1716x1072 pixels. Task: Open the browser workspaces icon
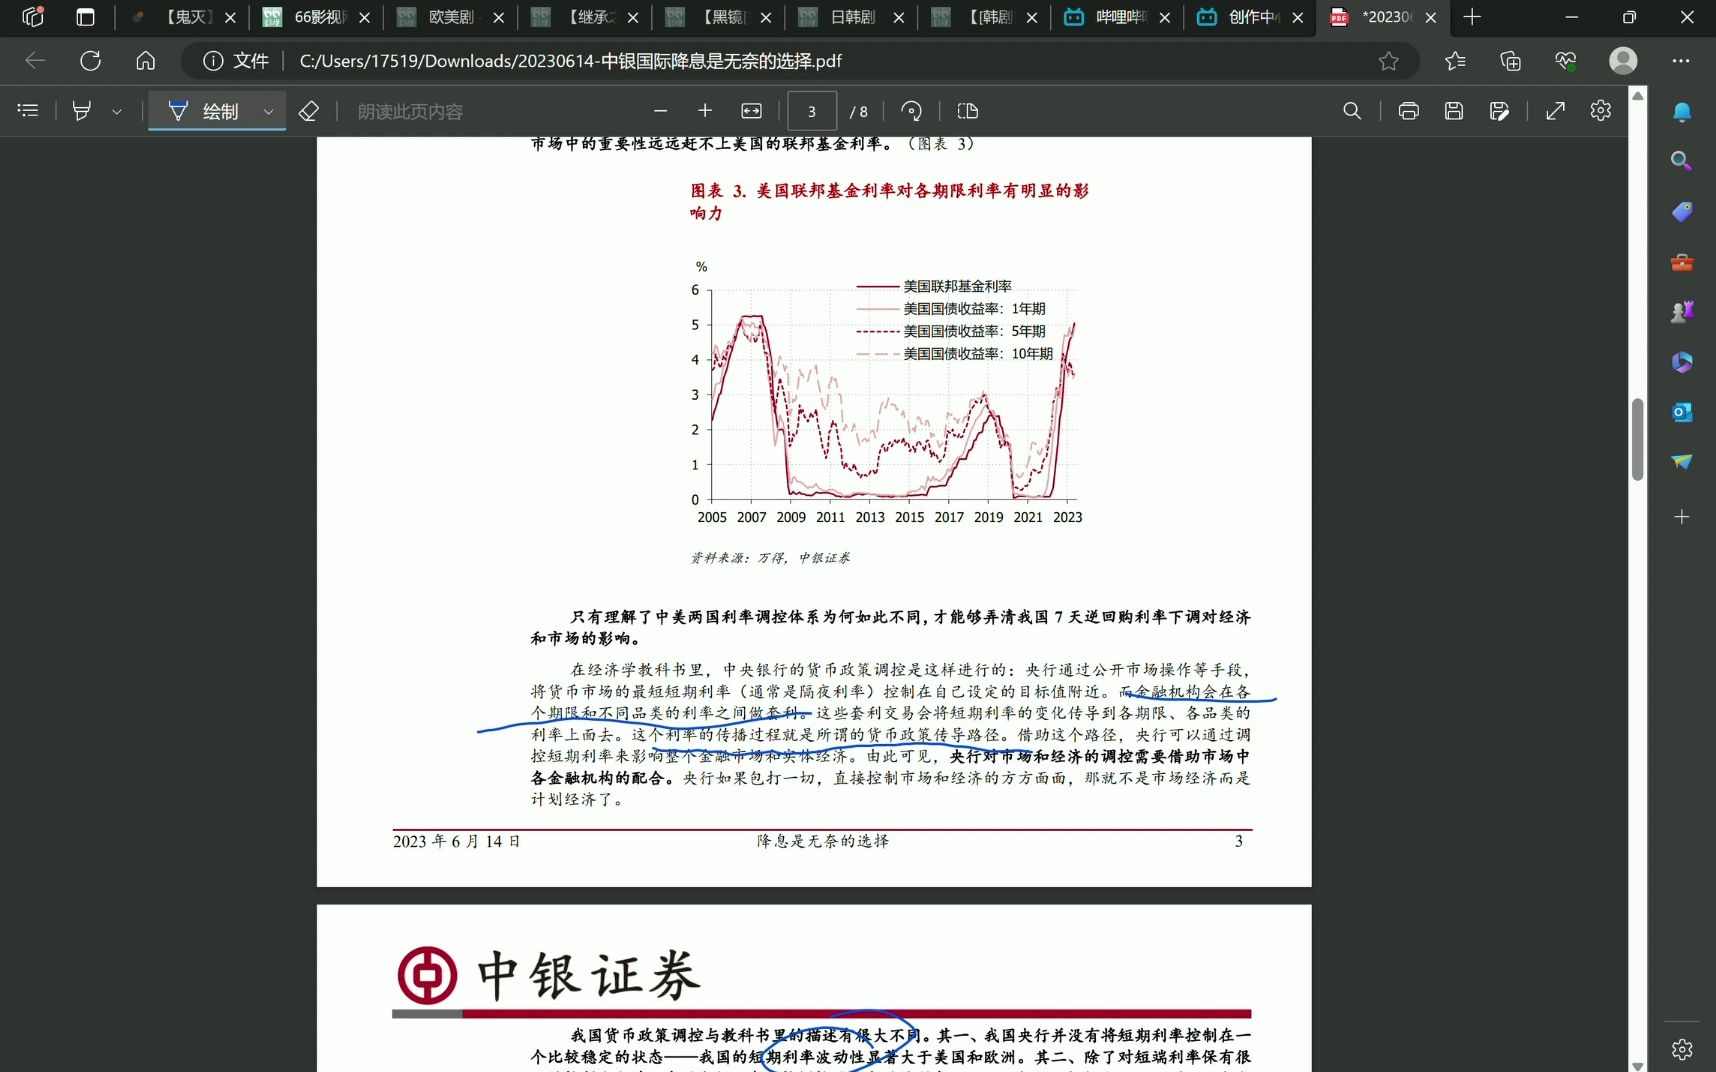(x=33, y=17)
